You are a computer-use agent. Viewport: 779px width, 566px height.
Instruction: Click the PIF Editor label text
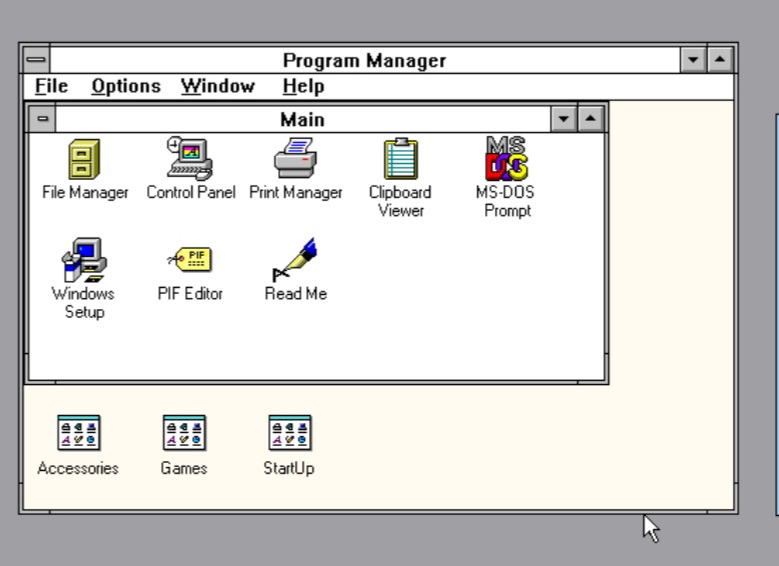190,293
